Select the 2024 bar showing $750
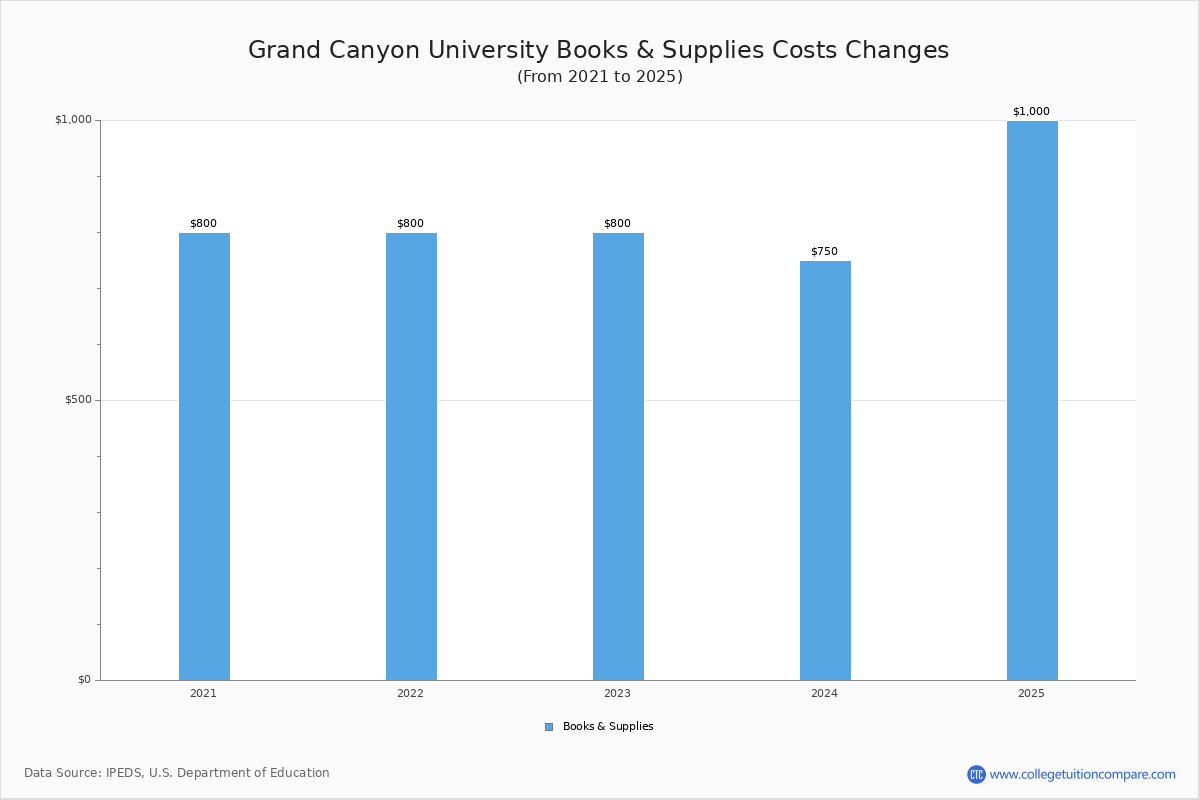 [x=825, y=470]
